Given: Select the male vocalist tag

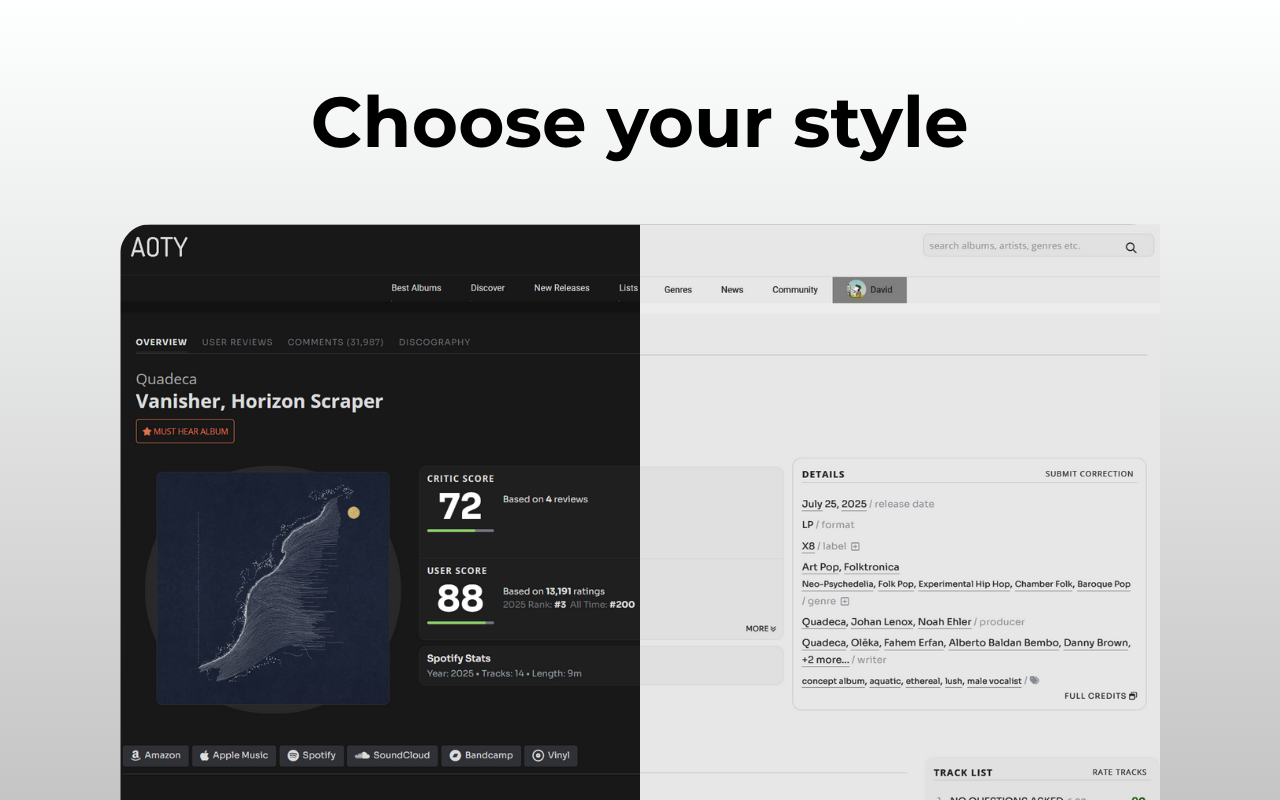Looking at the screenshot, I should (x=994, y=681).
